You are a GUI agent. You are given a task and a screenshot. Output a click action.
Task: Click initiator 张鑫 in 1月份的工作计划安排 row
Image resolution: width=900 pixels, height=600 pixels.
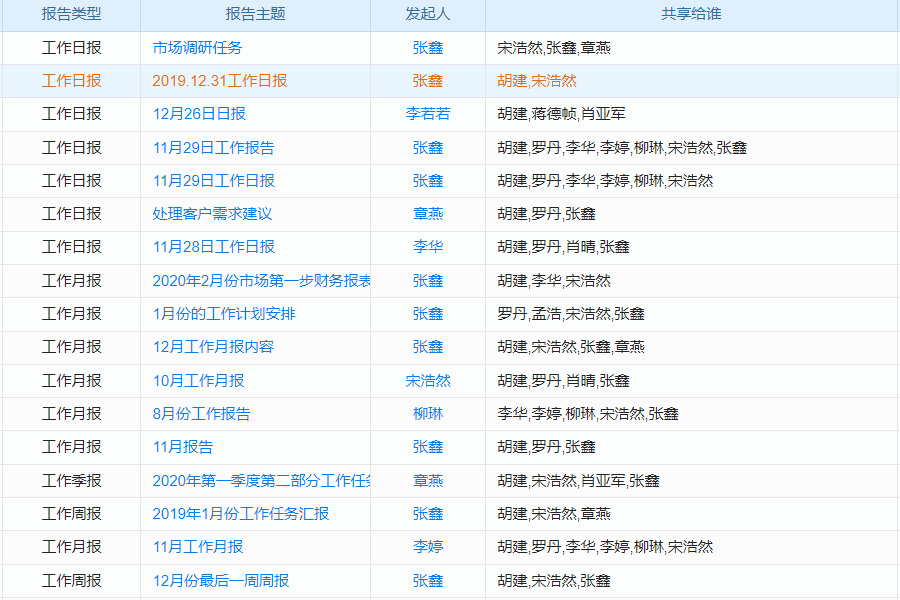point(428,314)
